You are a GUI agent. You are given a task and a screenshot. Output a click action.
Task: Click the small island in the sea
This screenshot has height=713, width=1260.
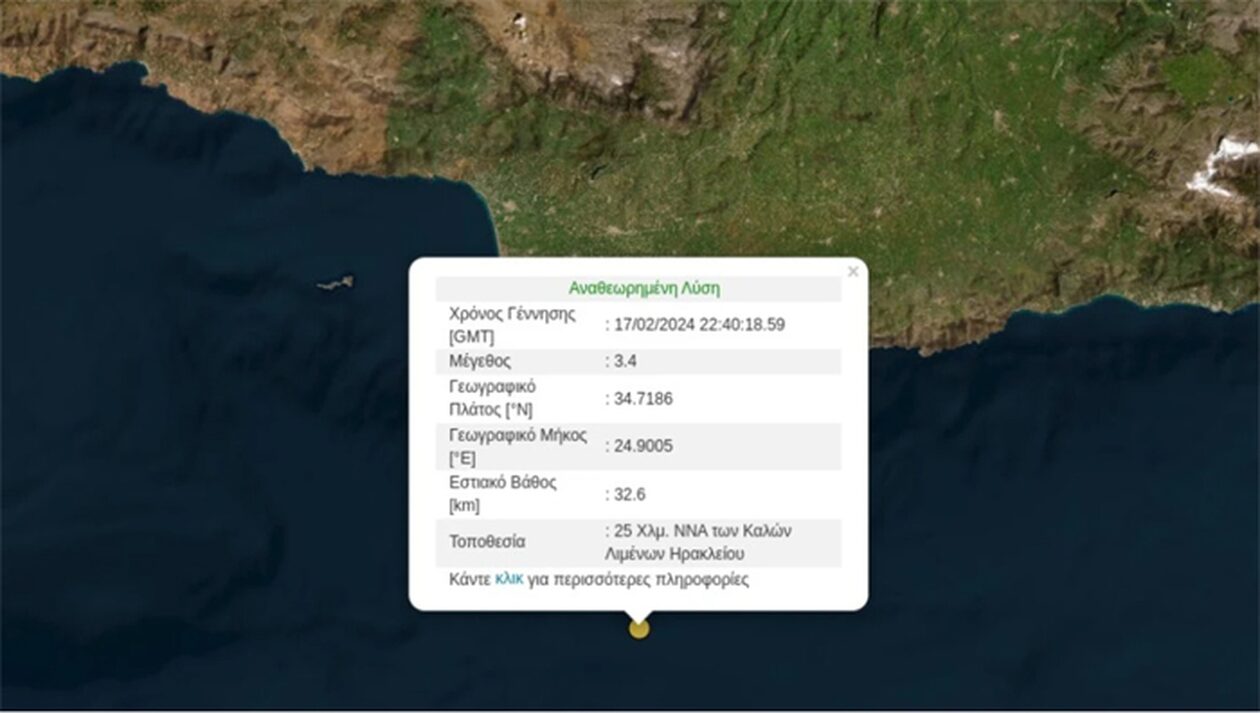tap(336, 284)
